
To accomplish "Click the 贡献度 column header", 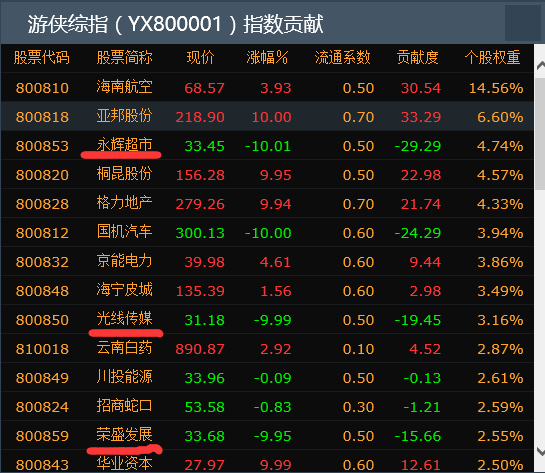I will click(x=417, y=58).
